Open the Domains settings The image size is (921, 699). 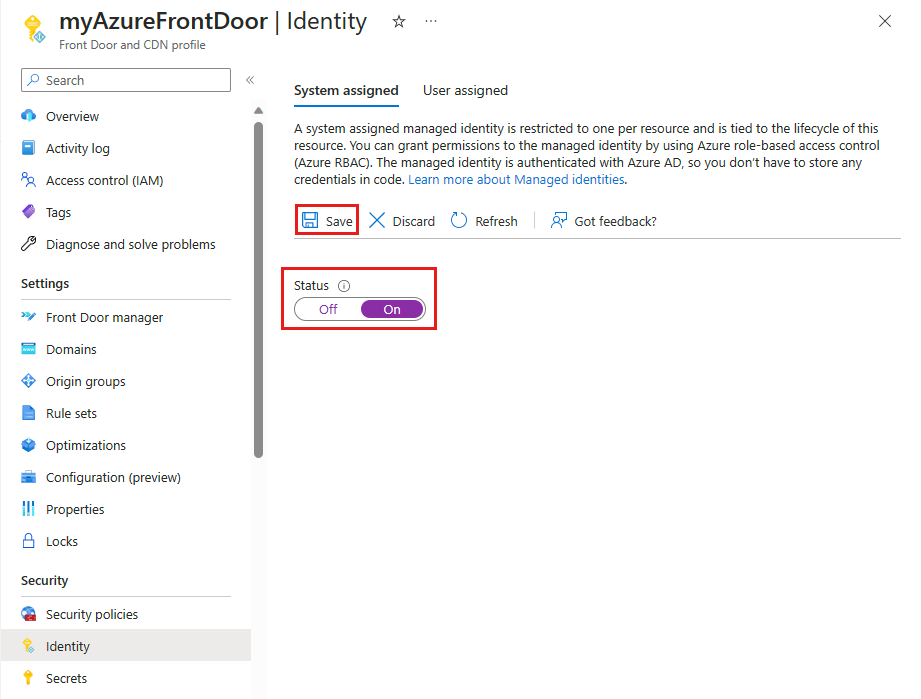(x=69, y=349)
